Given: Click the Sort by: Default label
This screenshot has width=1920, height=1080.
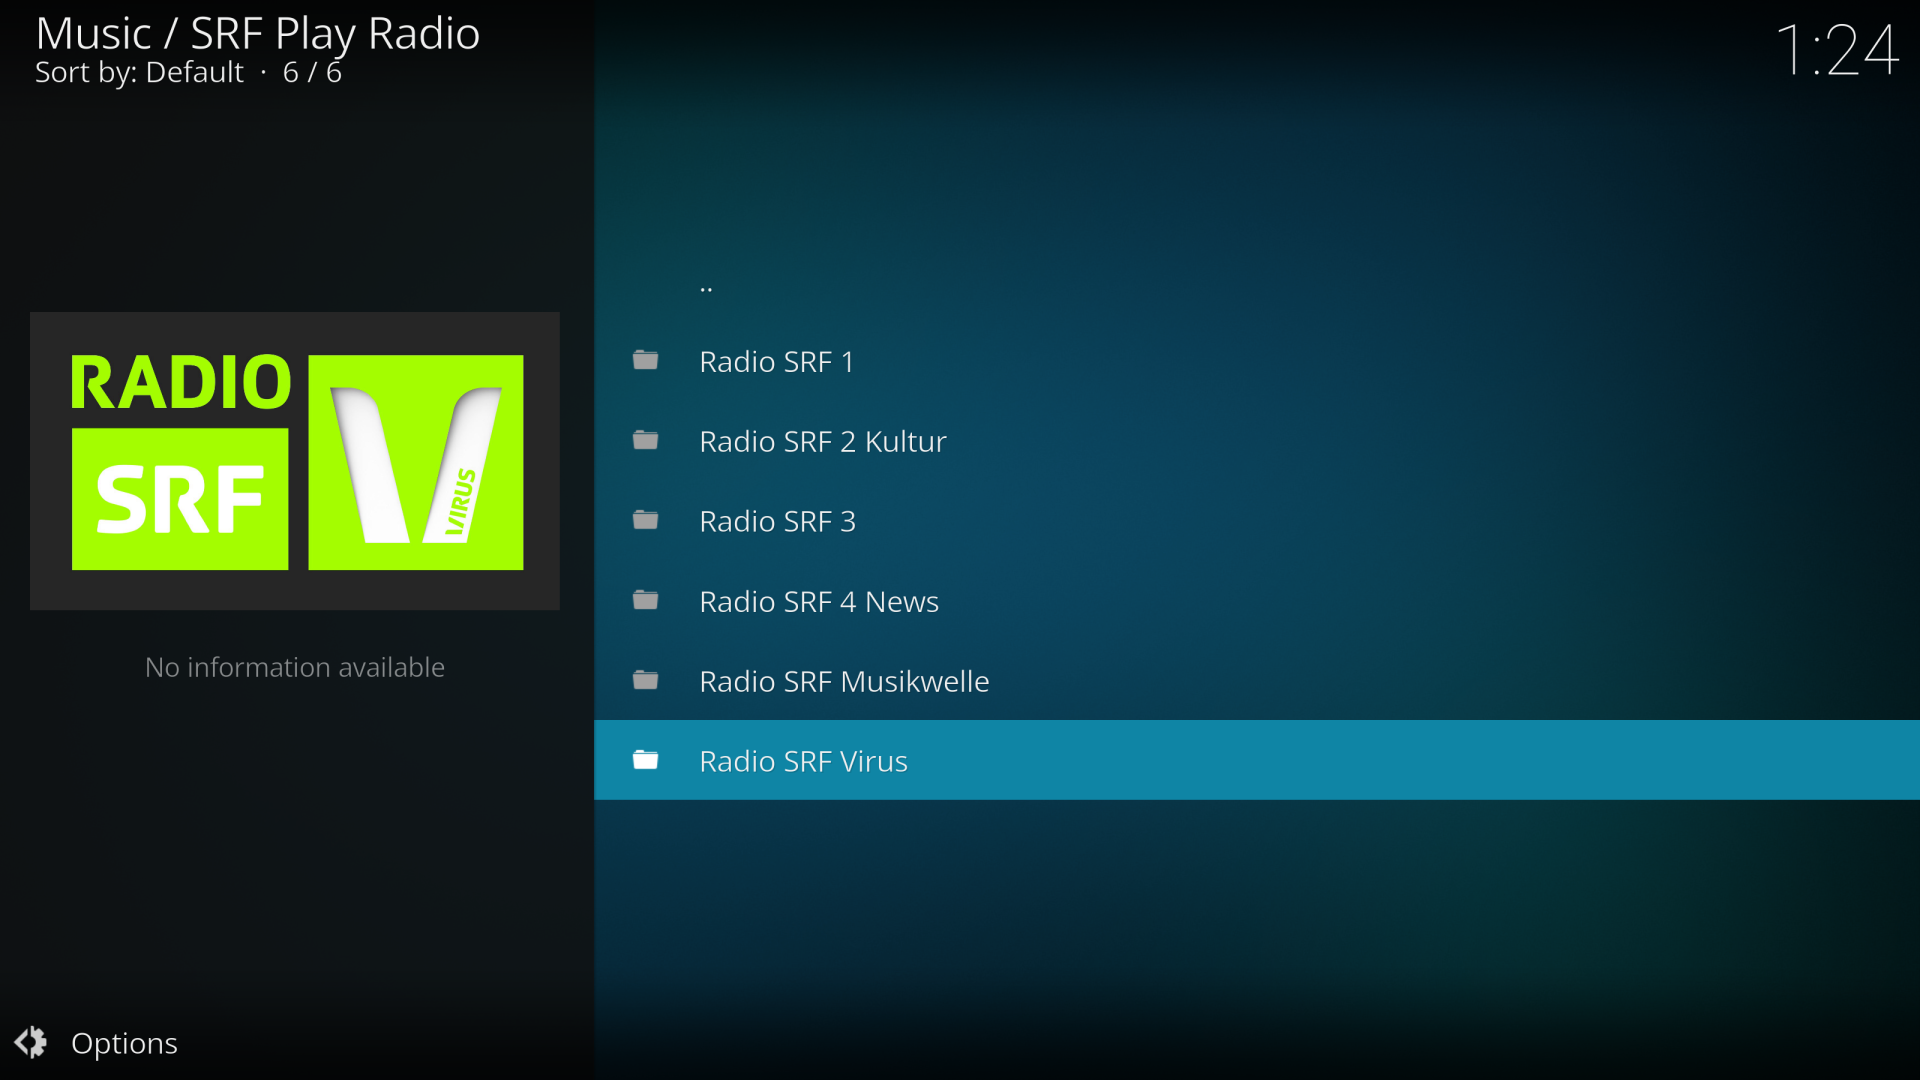Looking at the screenshot, I should (139, 72).
